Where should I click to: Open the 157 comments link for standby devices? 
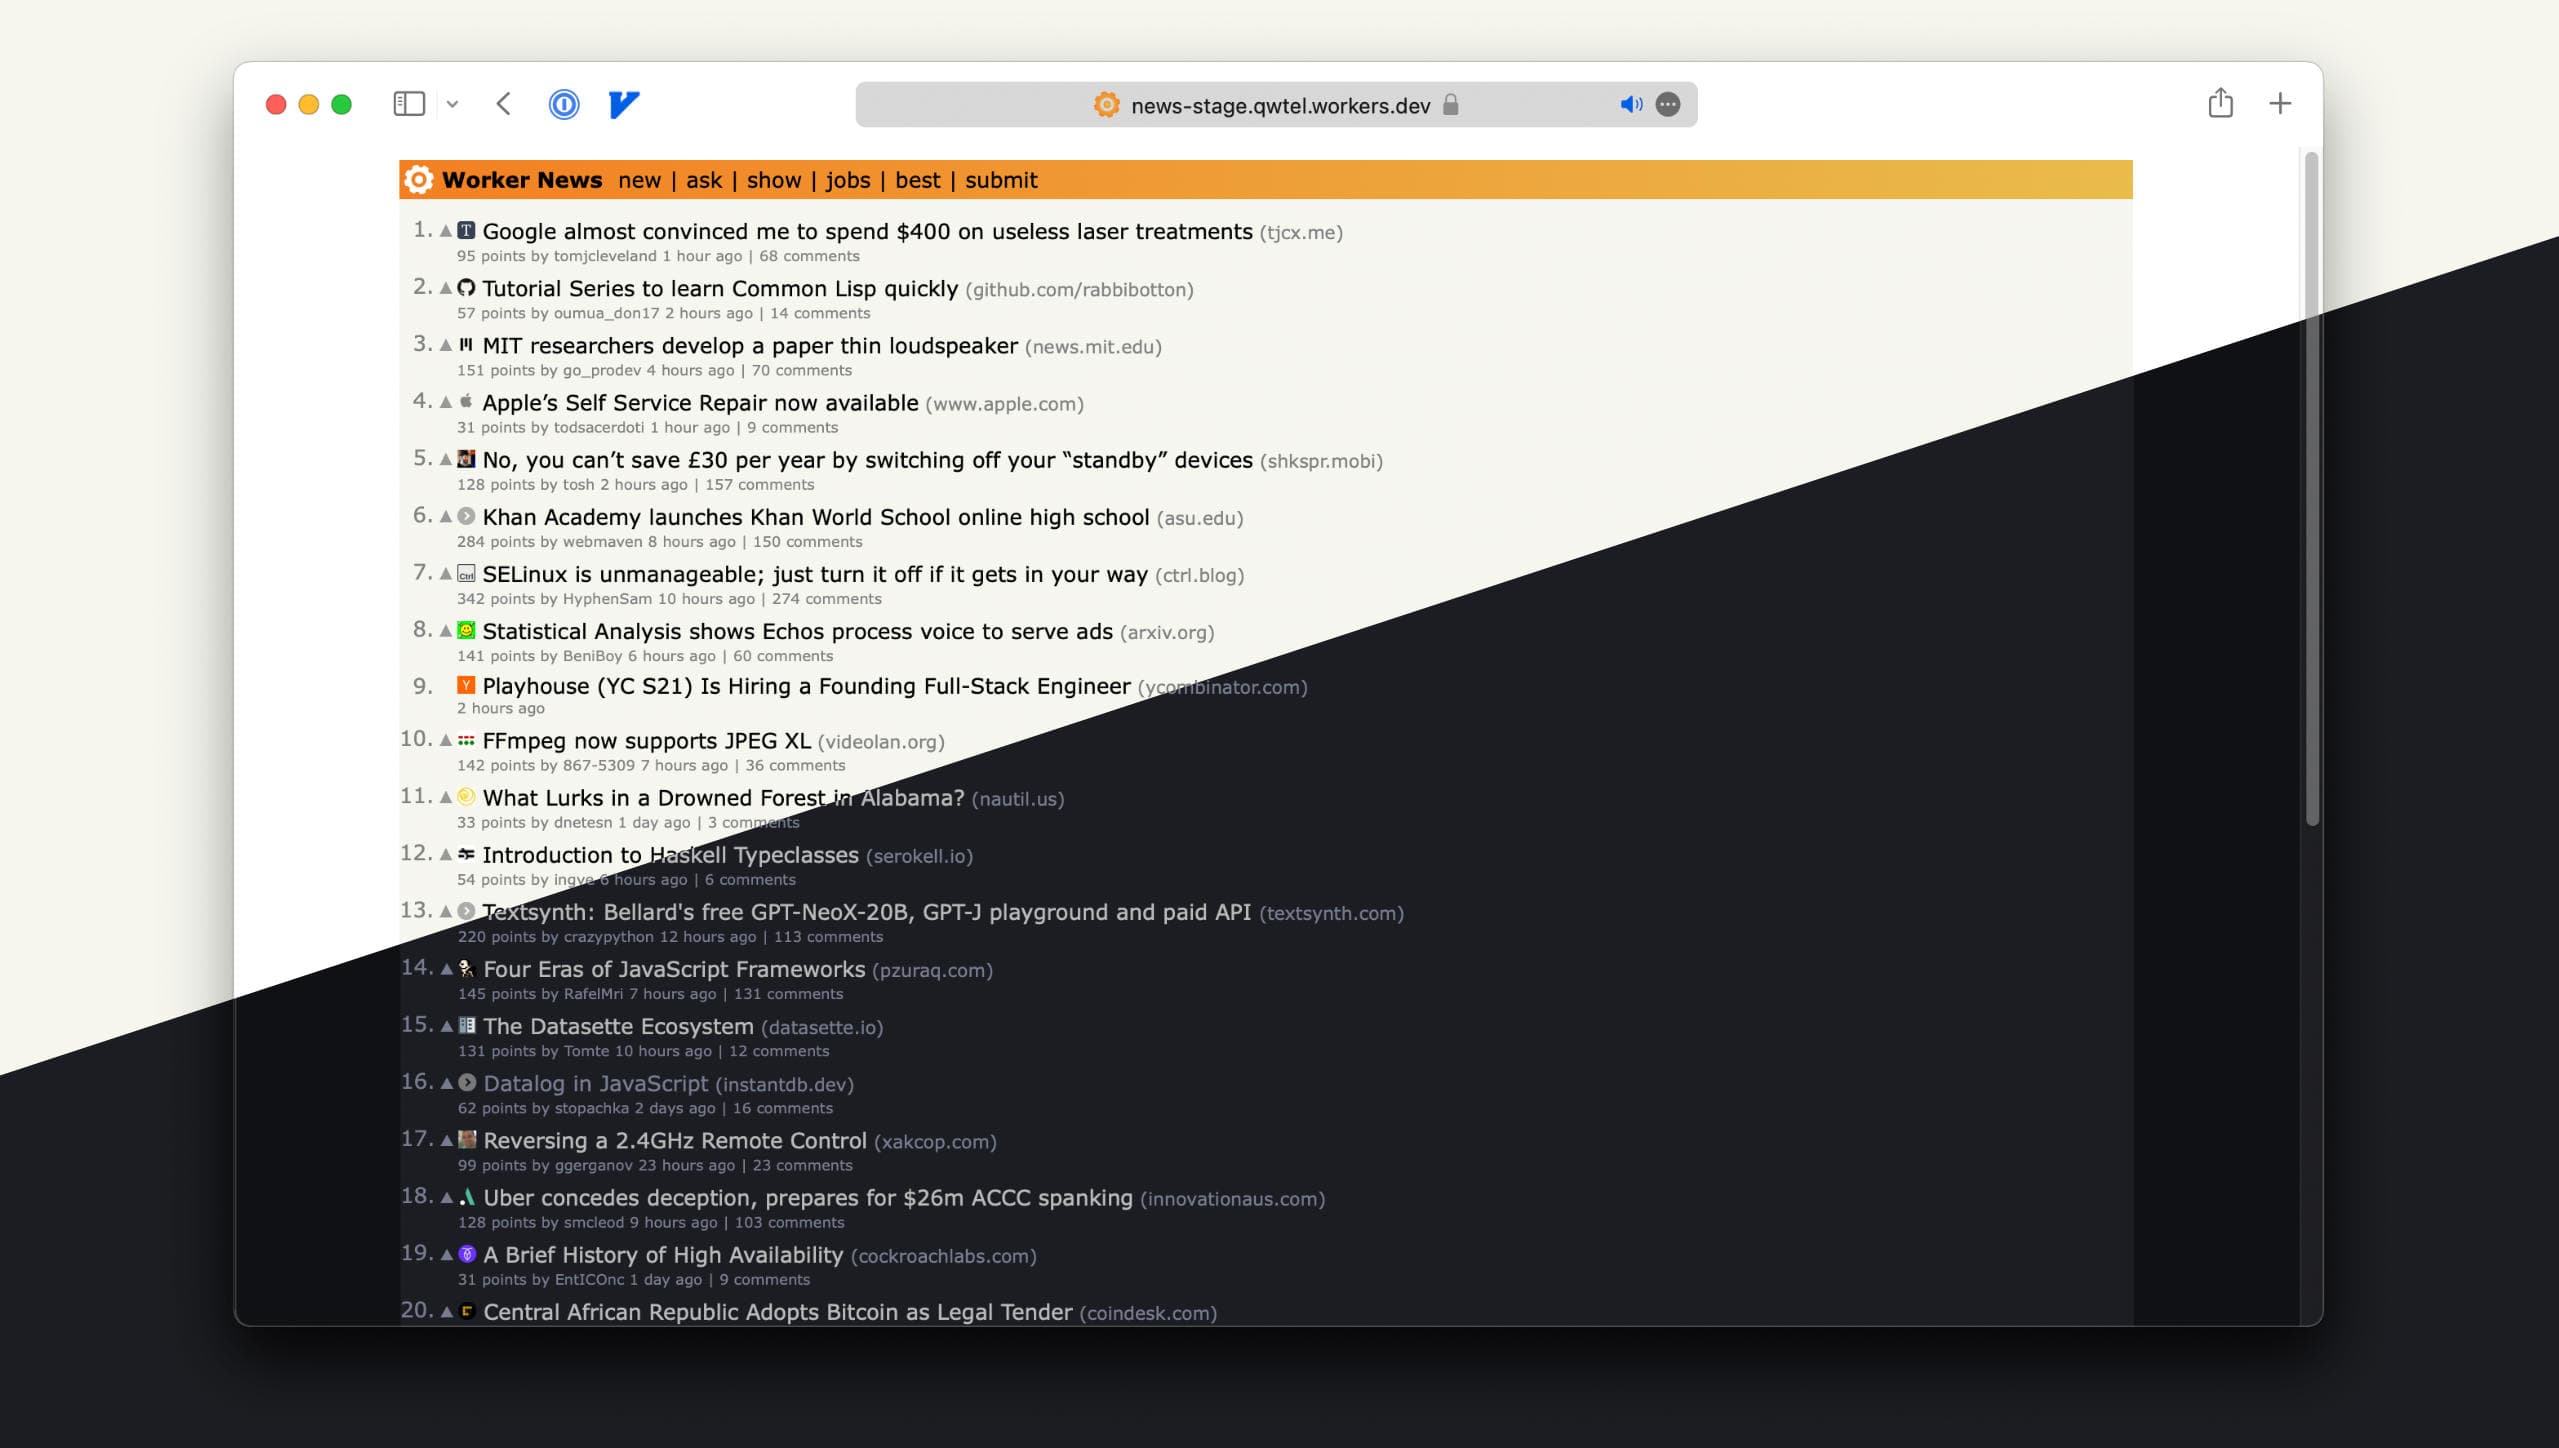pyautogui.click(x=759, y=485)
